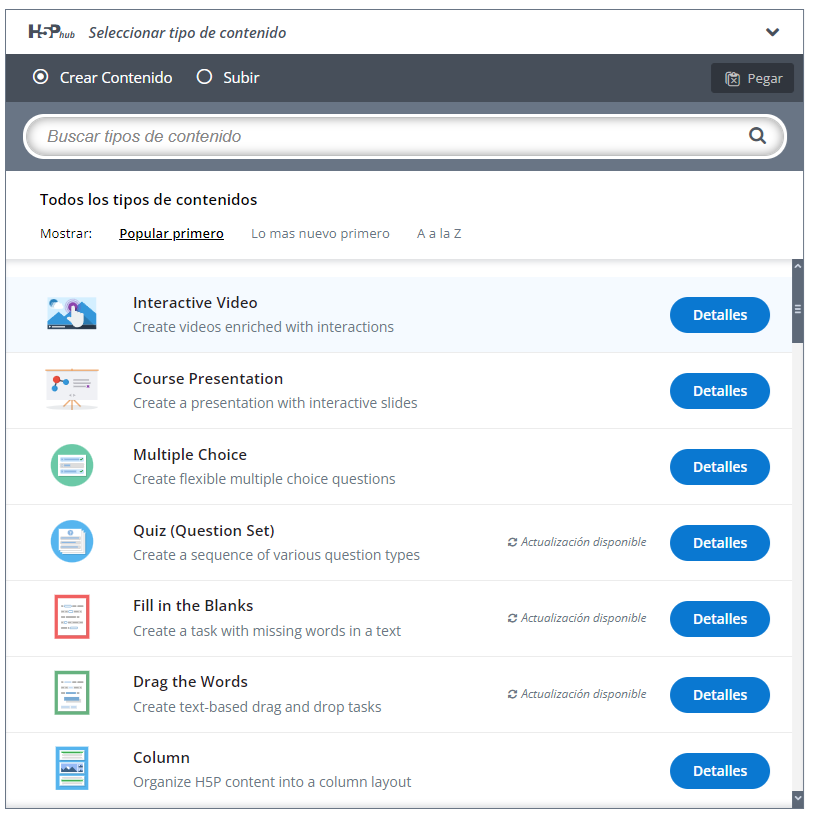This screenshot has width=813, height=815.
Task: Collapse the H5P hub panel chevron
Action: click(772, 32)
